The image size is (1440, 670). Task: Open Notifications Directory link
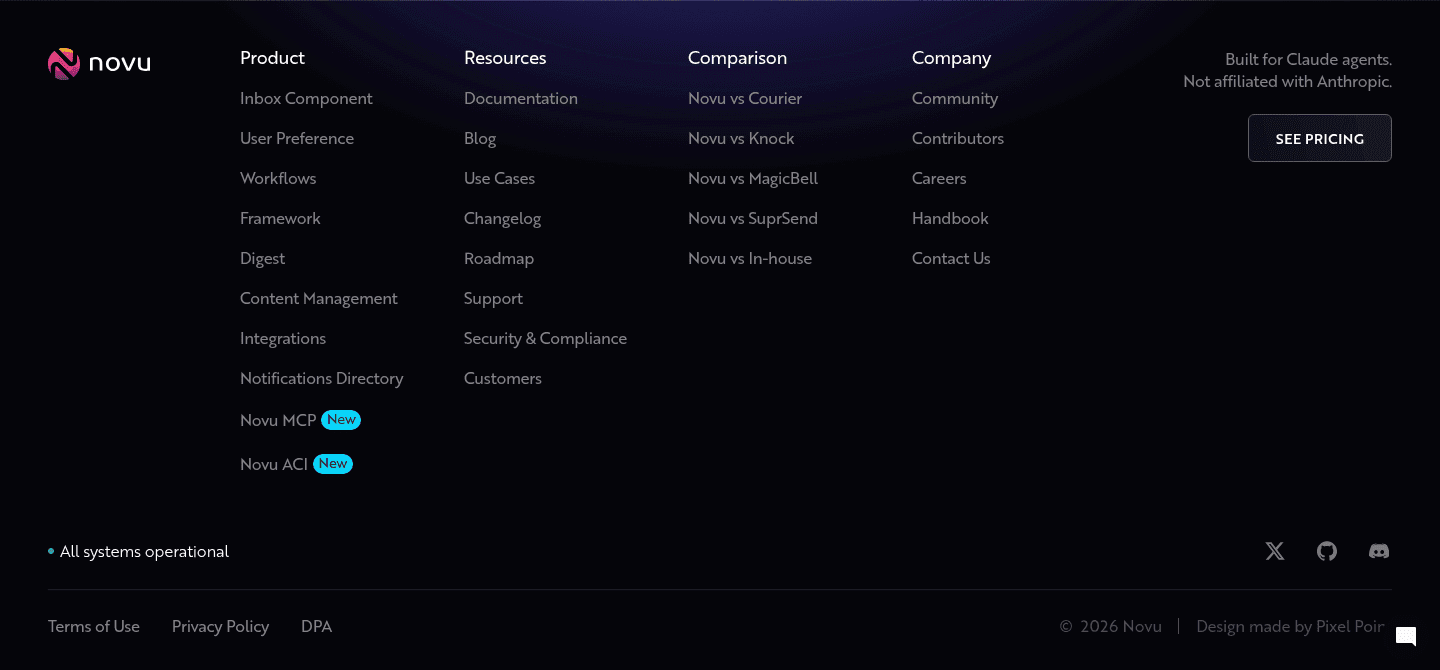322,378
